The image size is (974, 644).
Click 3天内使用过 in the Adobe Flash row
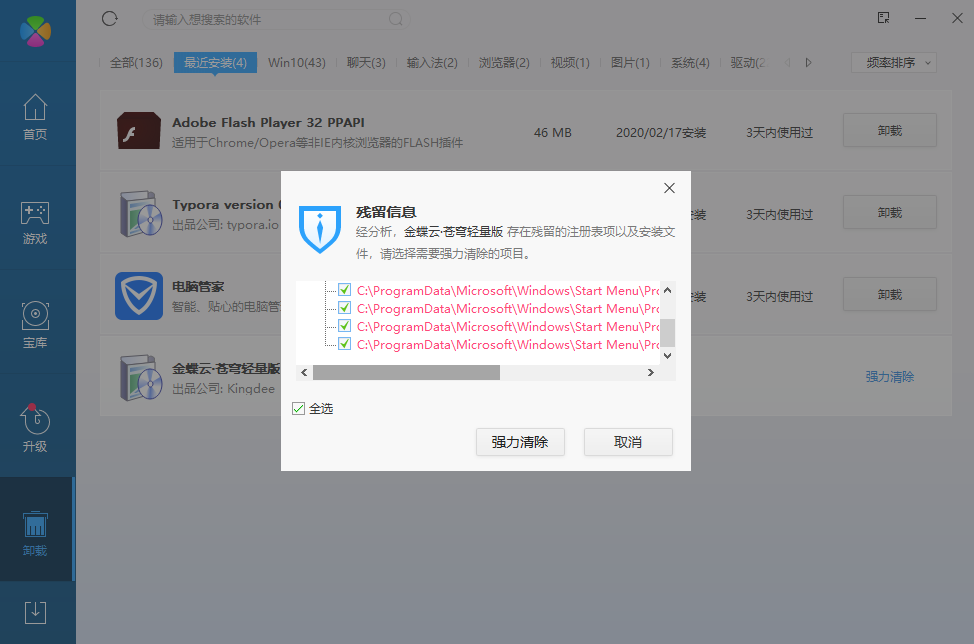coord(780,133)
